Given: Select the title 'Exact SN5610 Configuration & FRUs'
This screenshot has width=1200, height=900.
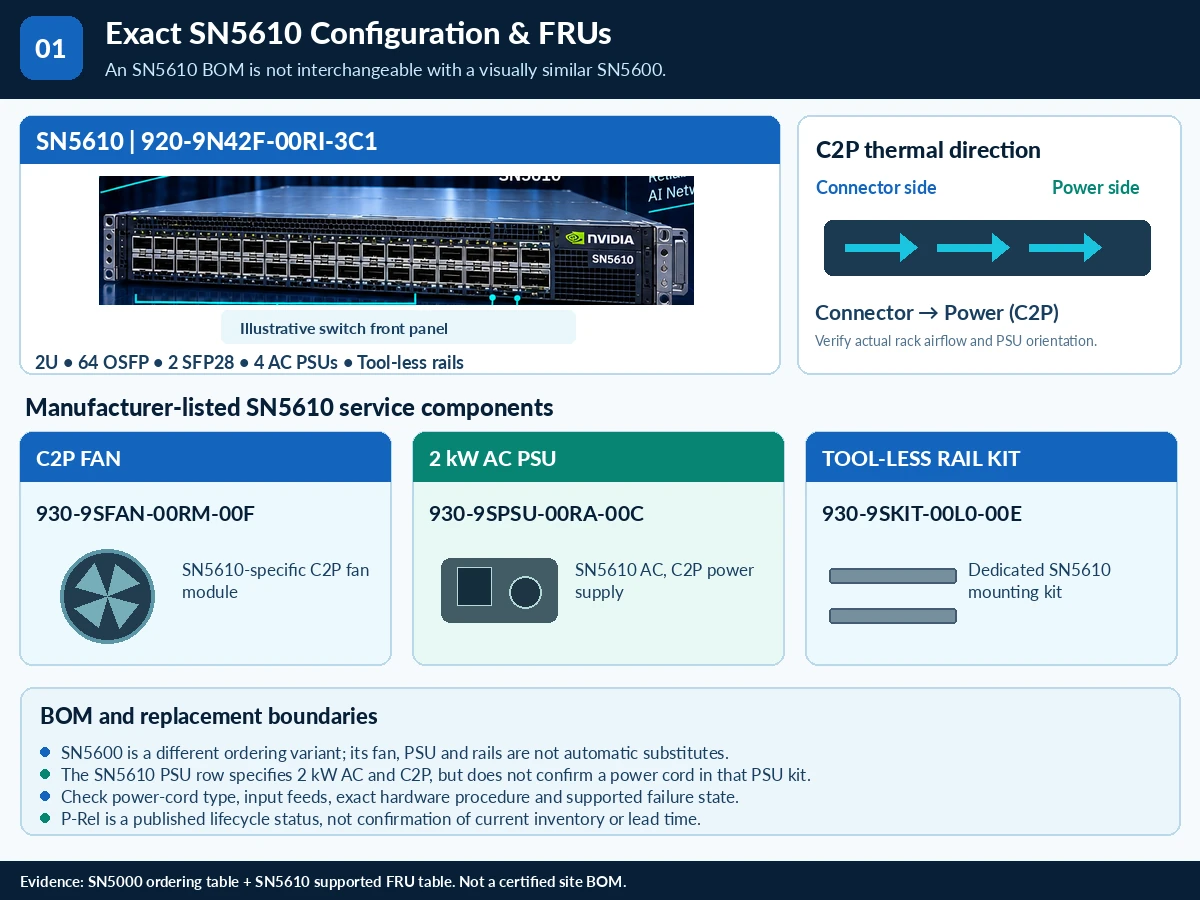Looking at the screenshot, I should (358, 33).
